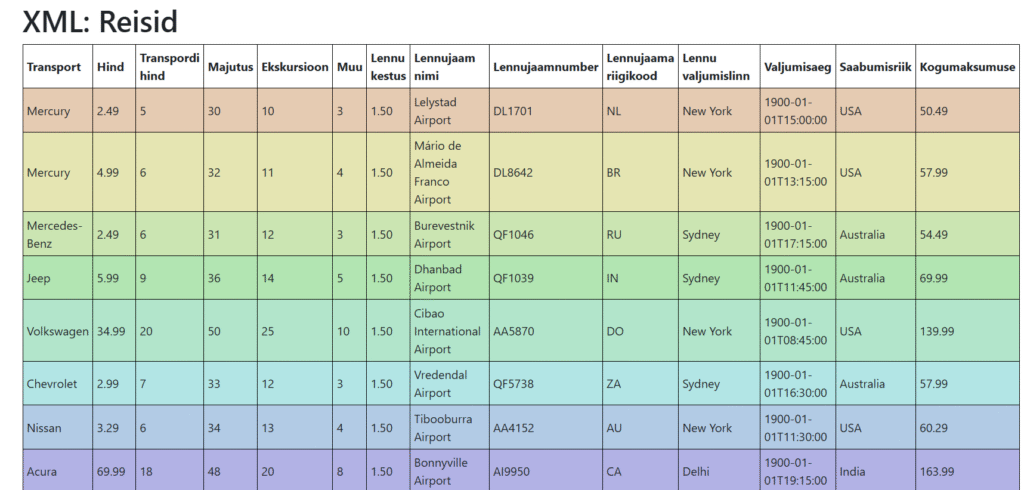Select flight number DL1701
Viewport: 1024px width, 490px height.
[513, 111]
